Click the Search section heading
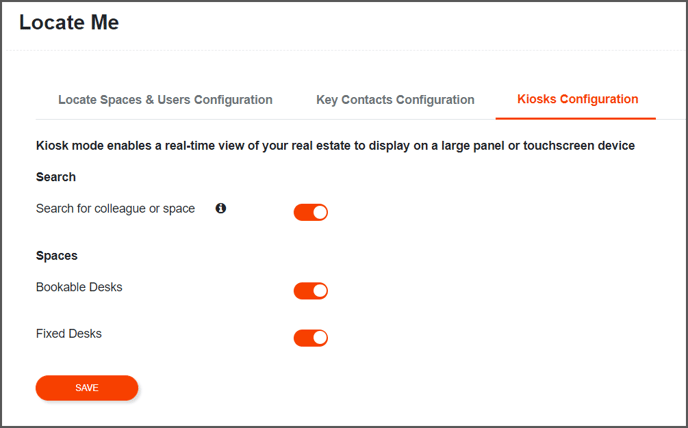Screen dimensions: 688x428 click(56, 177)
